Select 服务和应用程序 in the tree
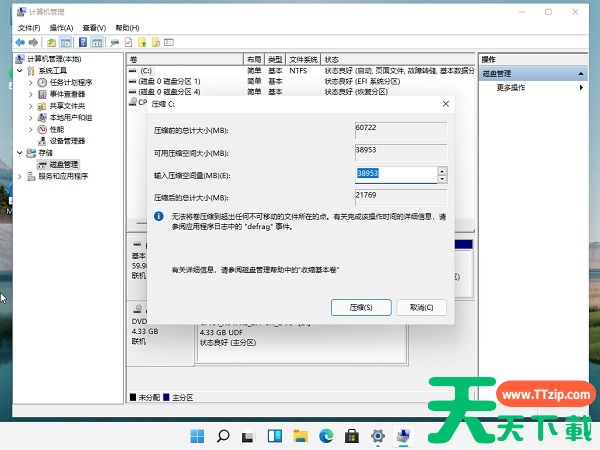The height and width of the screenshot is (450, 600). pos(63,176)
